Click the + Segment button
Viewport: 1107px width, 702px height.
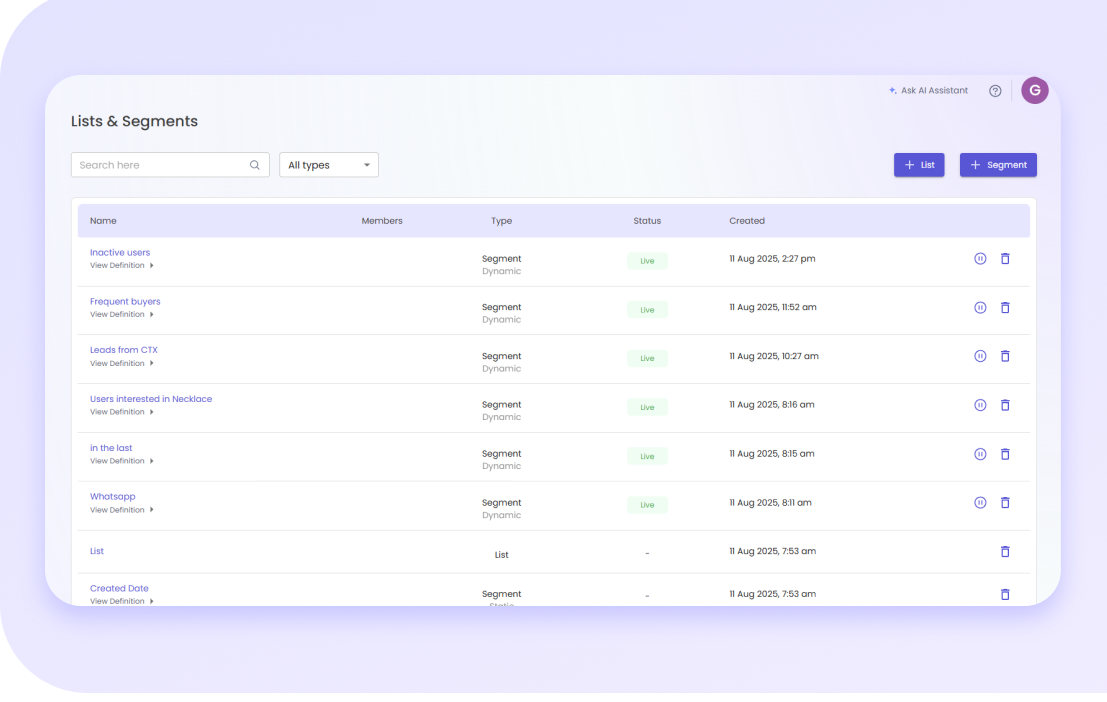(998, 165)
